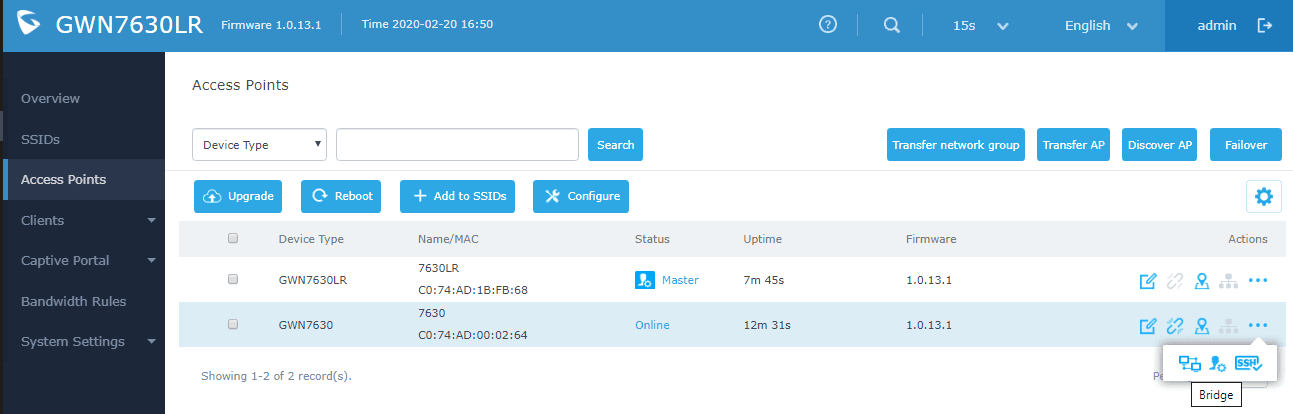
Task: Click the uptime value 12m 31s
Action: tap(767, 324)
